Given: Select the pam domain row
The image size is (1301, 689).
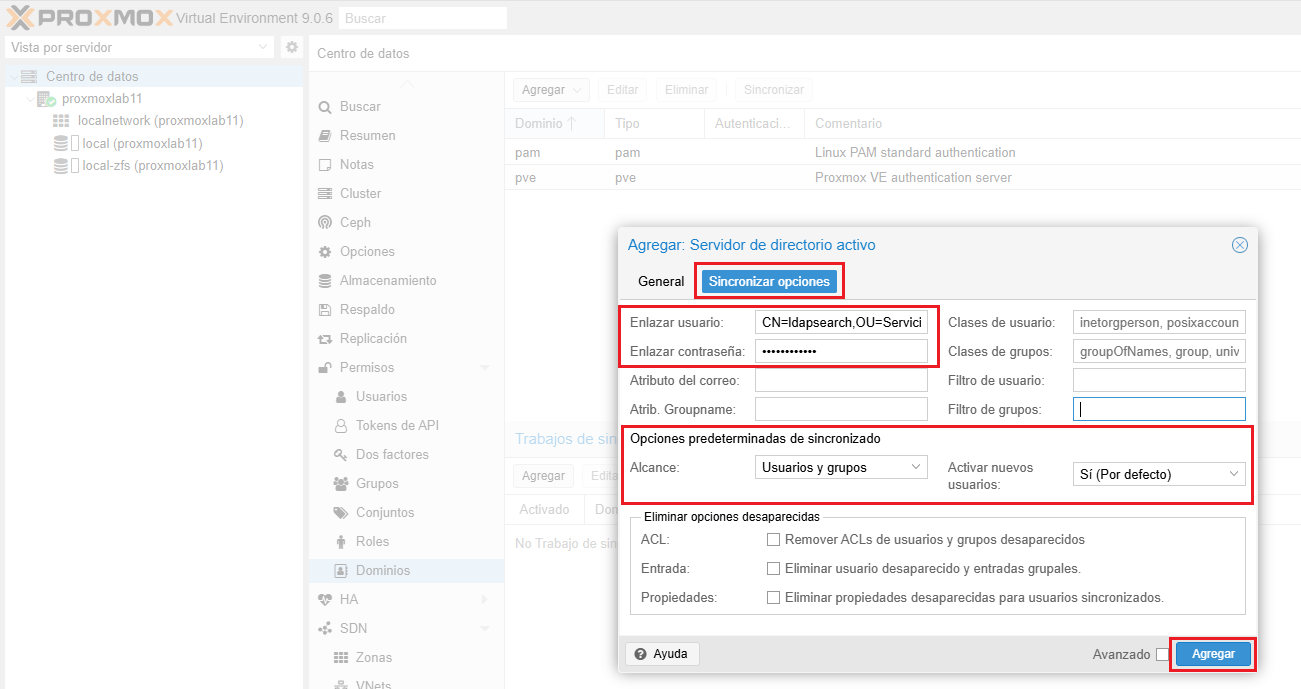Looking at the screenshot, I should tap(902, 153).
